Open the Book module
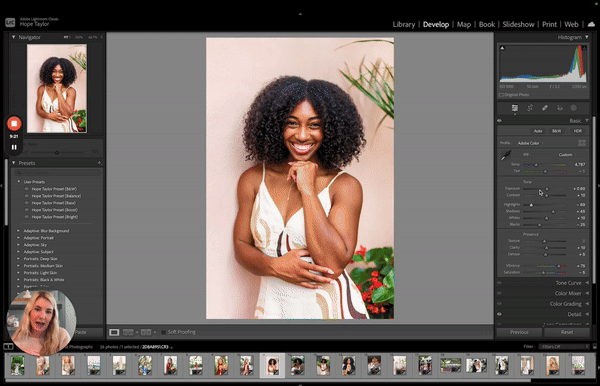This screenshot has width=600, height=386. coord(487,24)
